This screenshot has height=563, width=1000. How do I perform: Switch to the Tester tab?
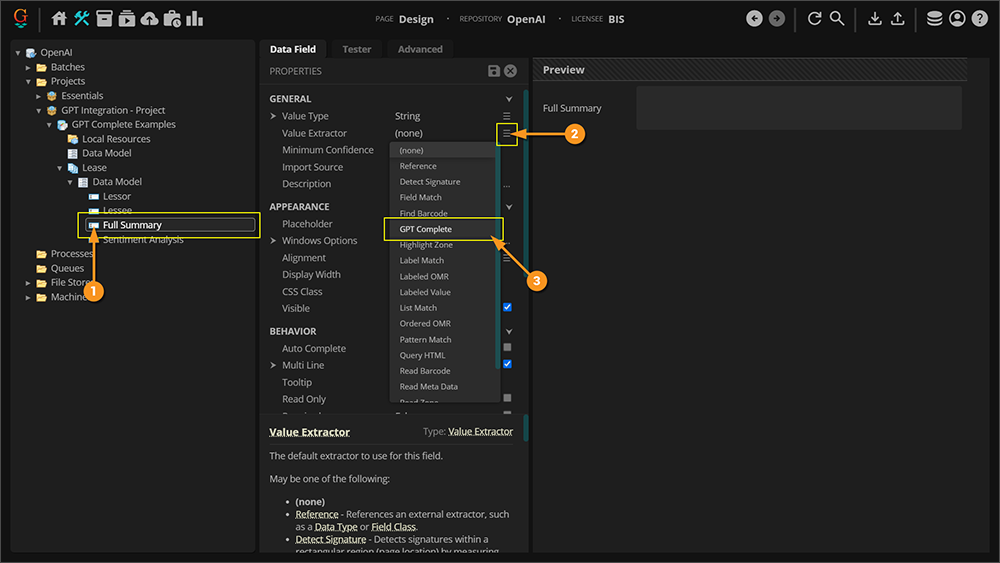356,49
